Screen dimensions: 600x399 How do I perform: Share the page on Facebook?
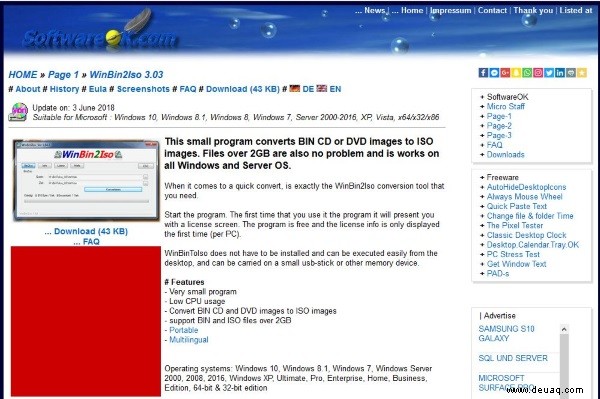coord(483,73)
